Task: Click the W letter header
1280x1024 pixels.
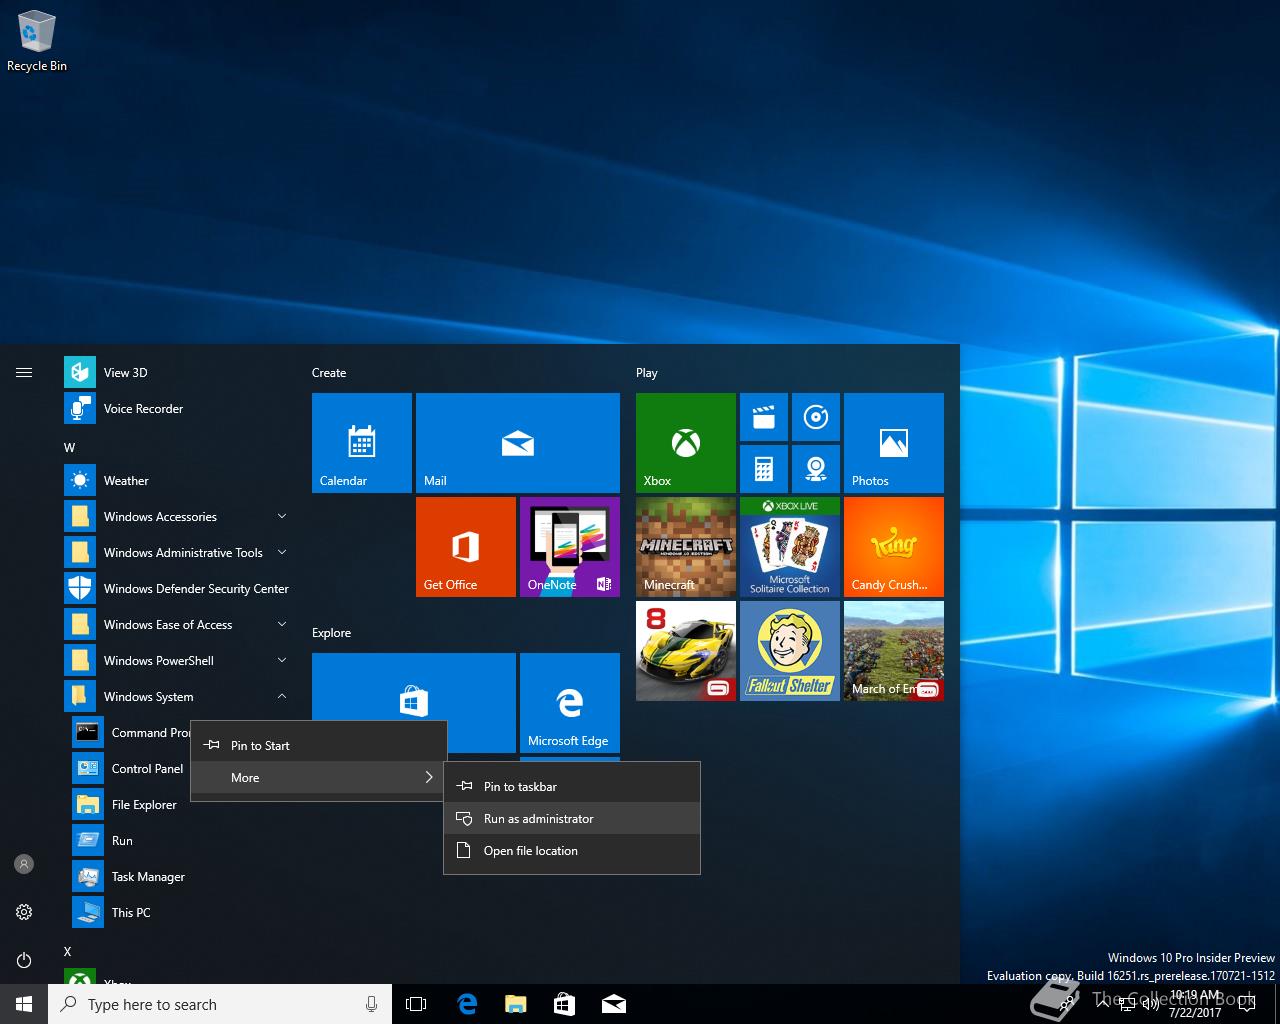Action: [x=69, y=447]
